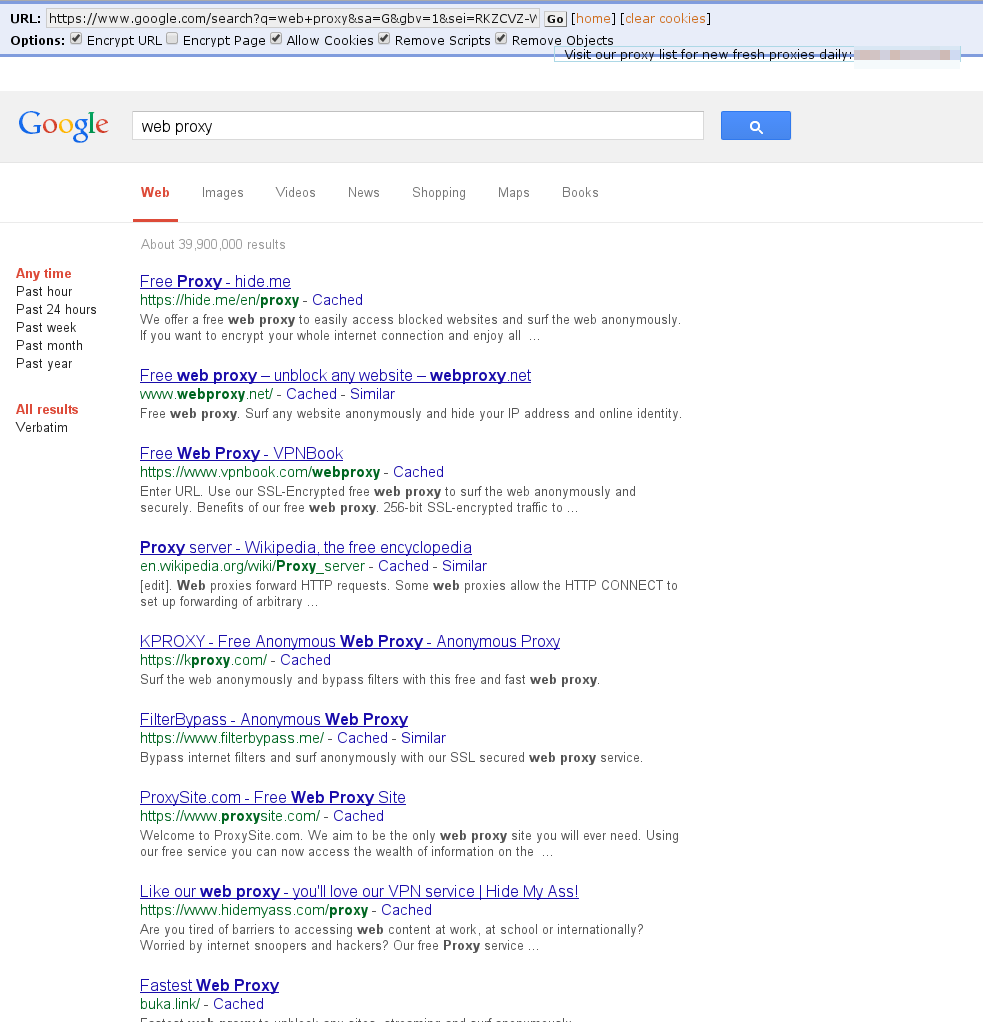Open the Fastest Web Proxy result
Viewport: 983px width, 1022px height.
click(x=209, y=986)
